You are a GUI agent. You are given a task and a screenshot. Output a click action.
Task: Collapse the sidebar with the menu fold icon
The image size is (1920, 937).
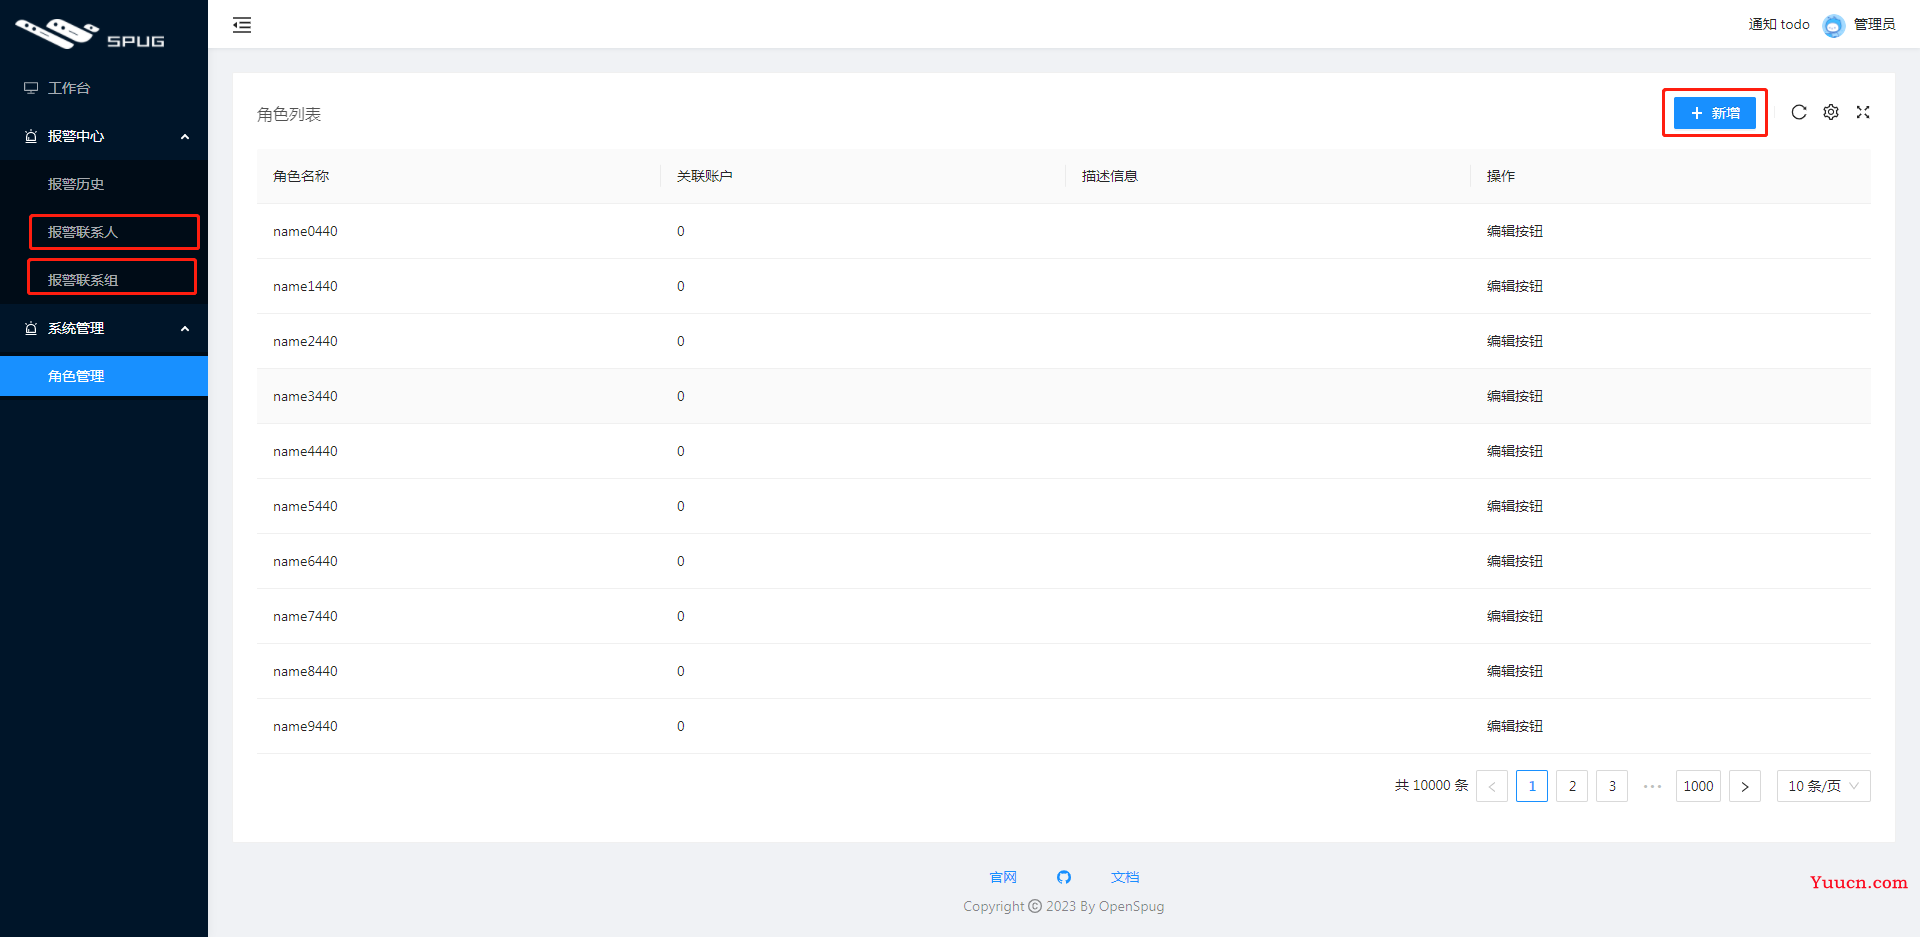(242, 25)
